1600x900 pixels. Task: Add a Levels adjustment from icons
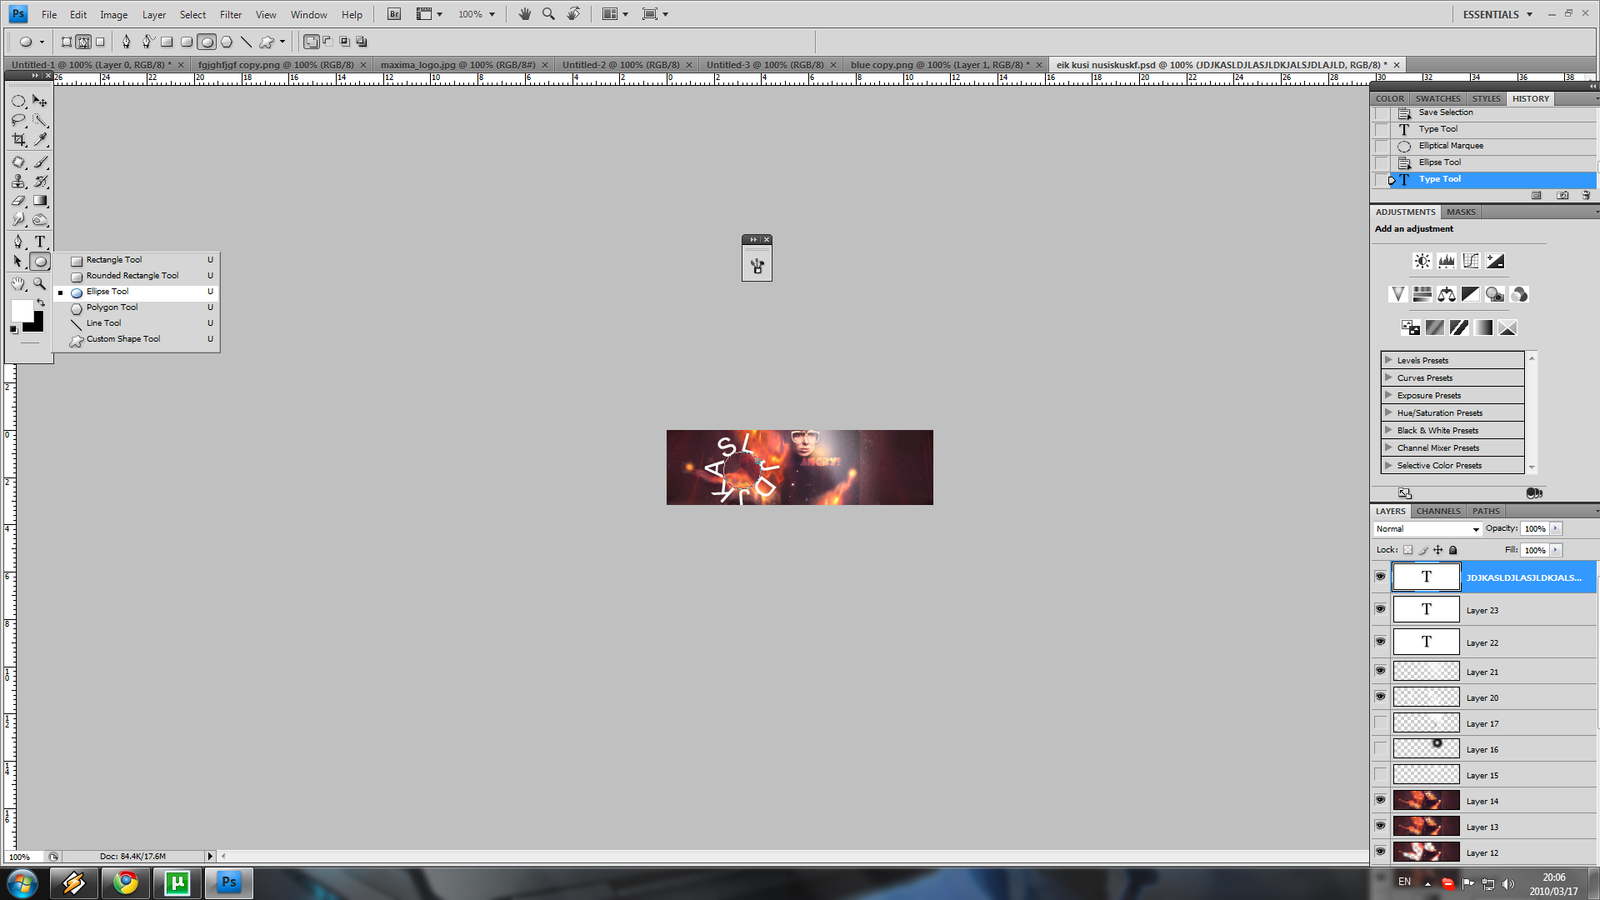(1446, 261)
